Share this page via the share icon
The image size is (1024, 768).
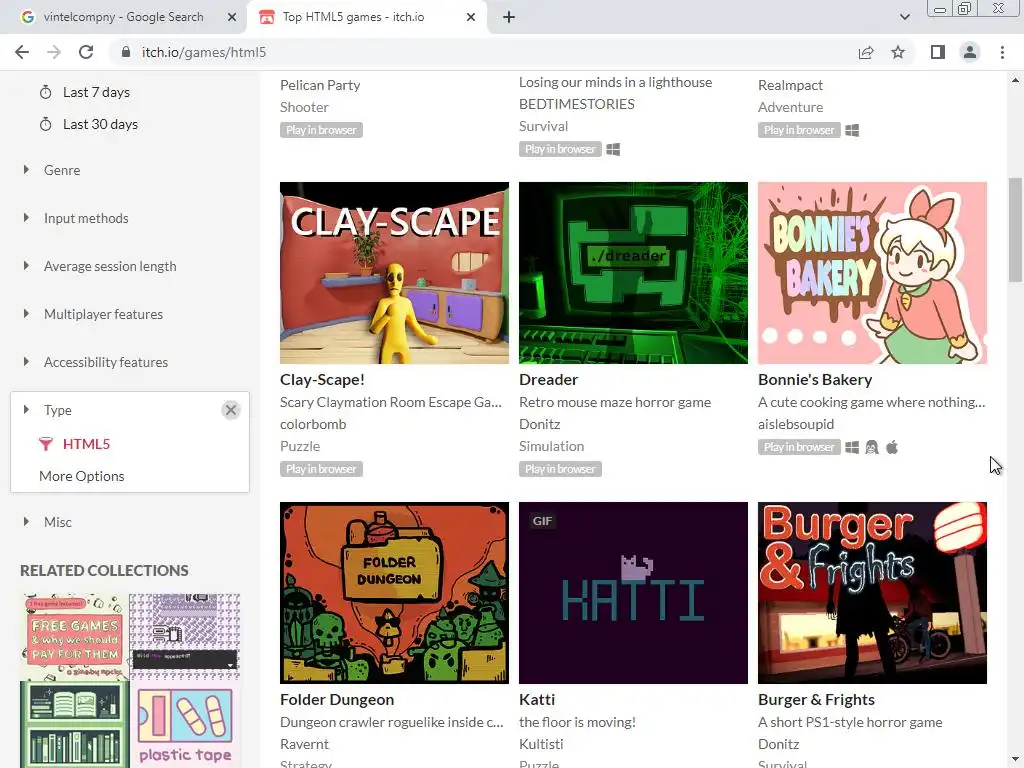[x=866, y=52]
